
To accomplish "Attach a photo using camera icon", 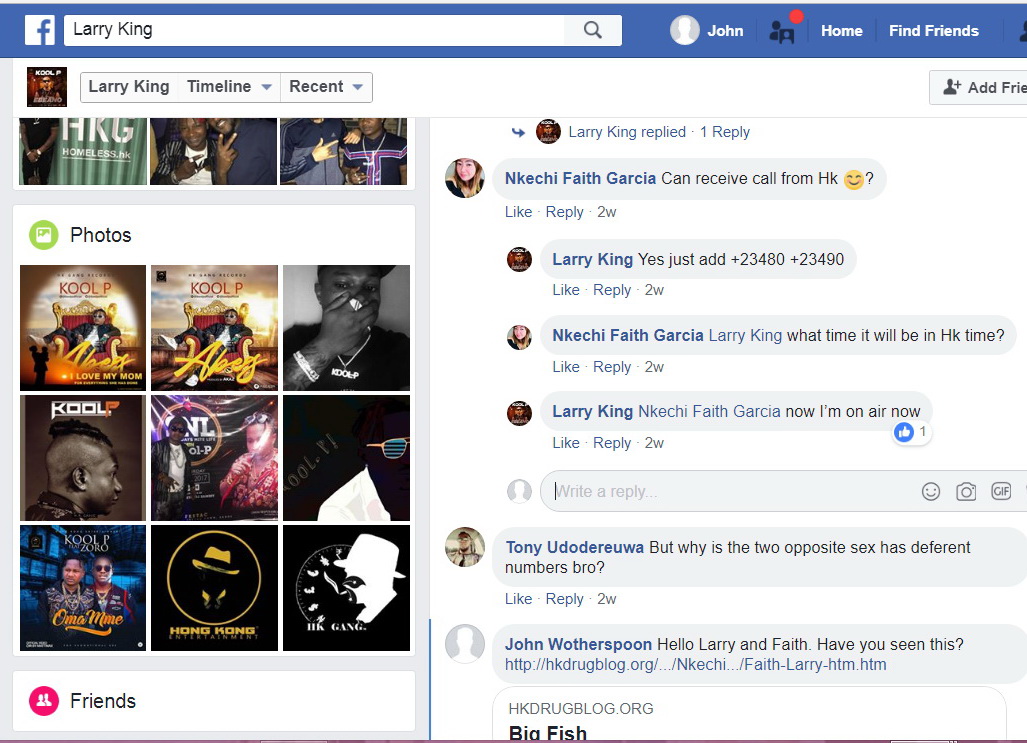I will click(x=966, y=491).
